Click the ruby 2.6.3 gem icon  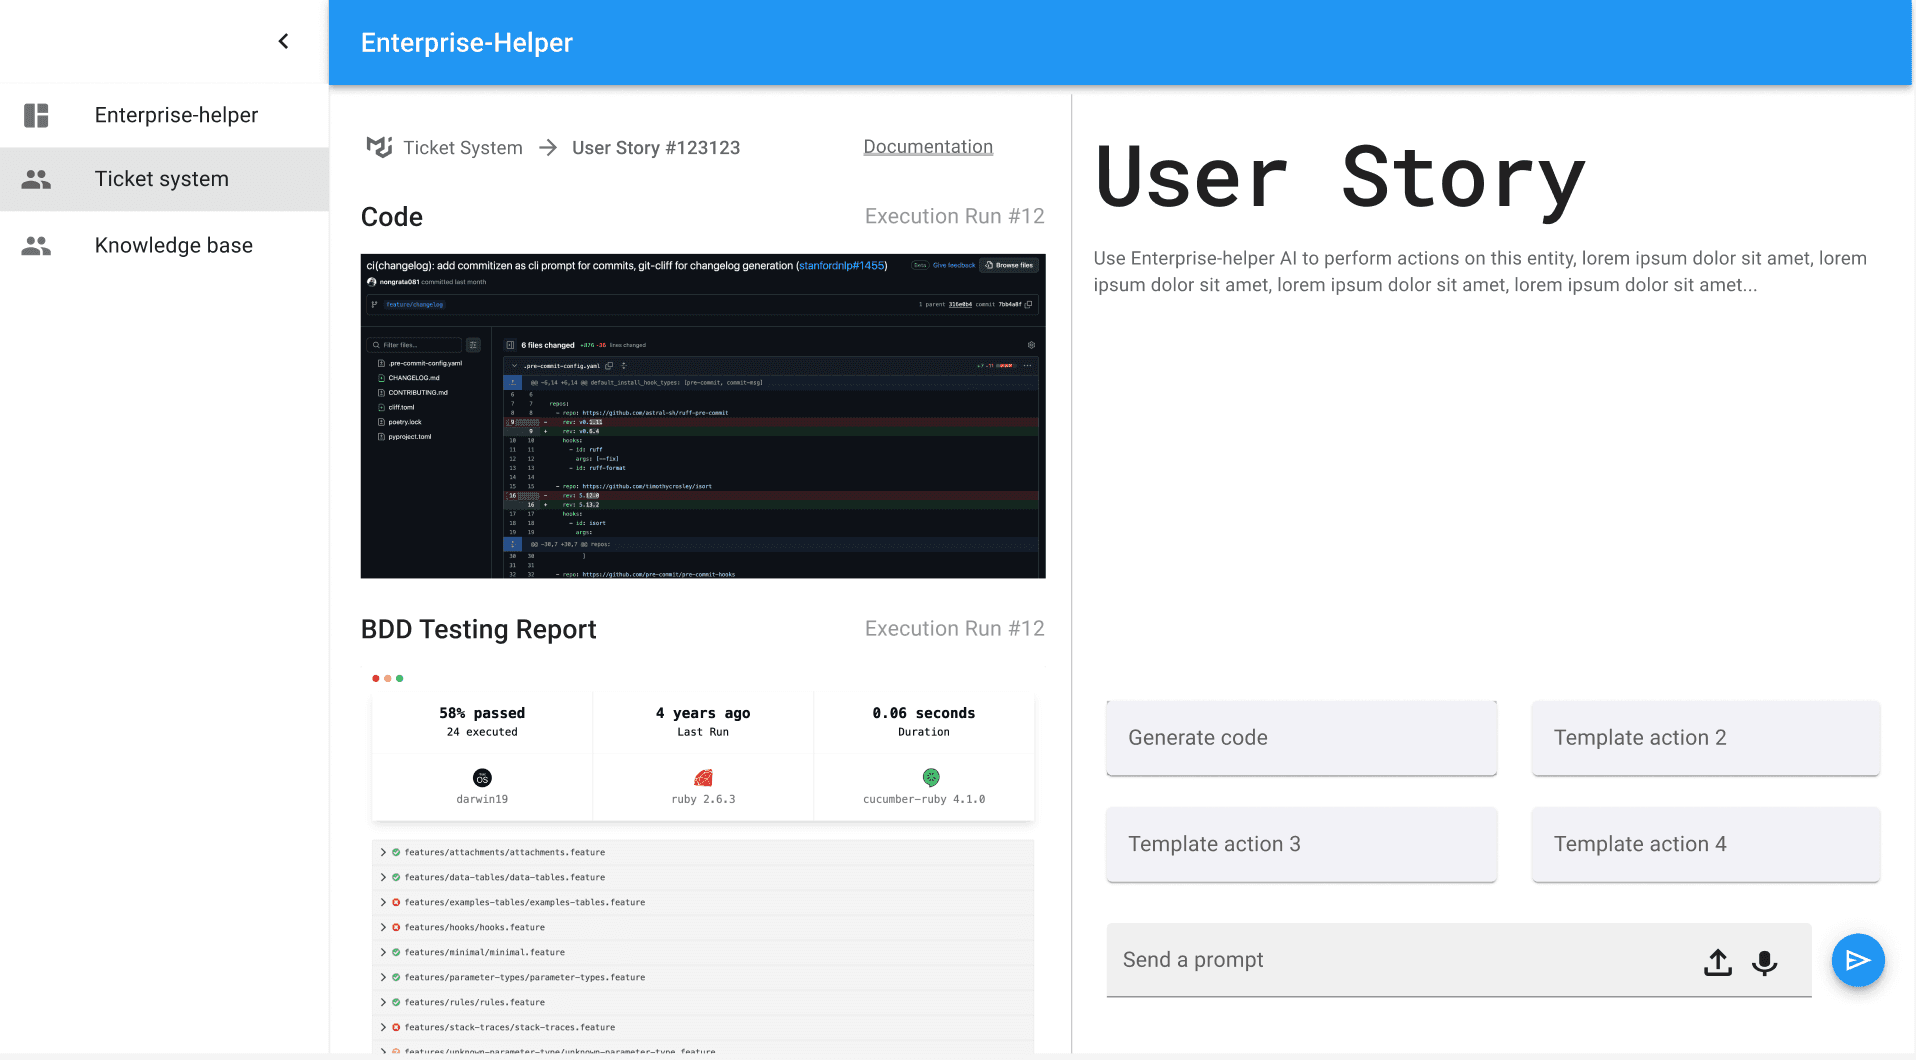click(x=703, y=778)
